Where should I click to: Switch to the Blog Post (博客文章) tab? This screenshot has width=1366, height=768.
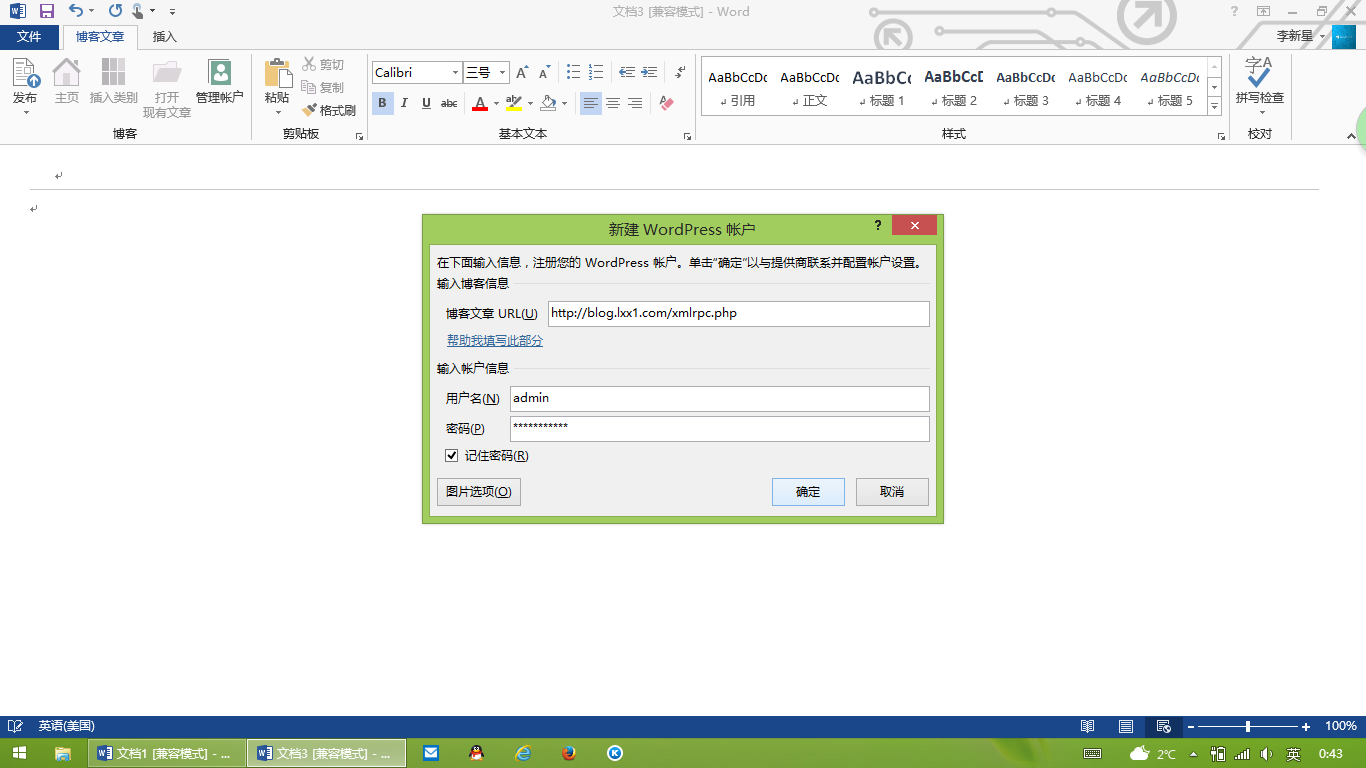coord(100,36)
